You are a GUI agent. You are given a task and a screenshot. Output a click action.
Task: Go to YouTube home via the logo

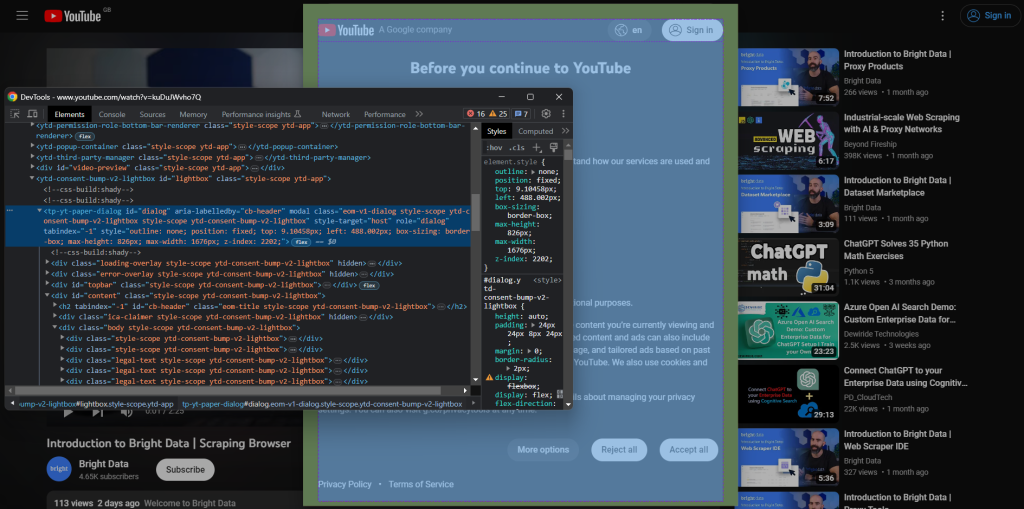(73, 16)
